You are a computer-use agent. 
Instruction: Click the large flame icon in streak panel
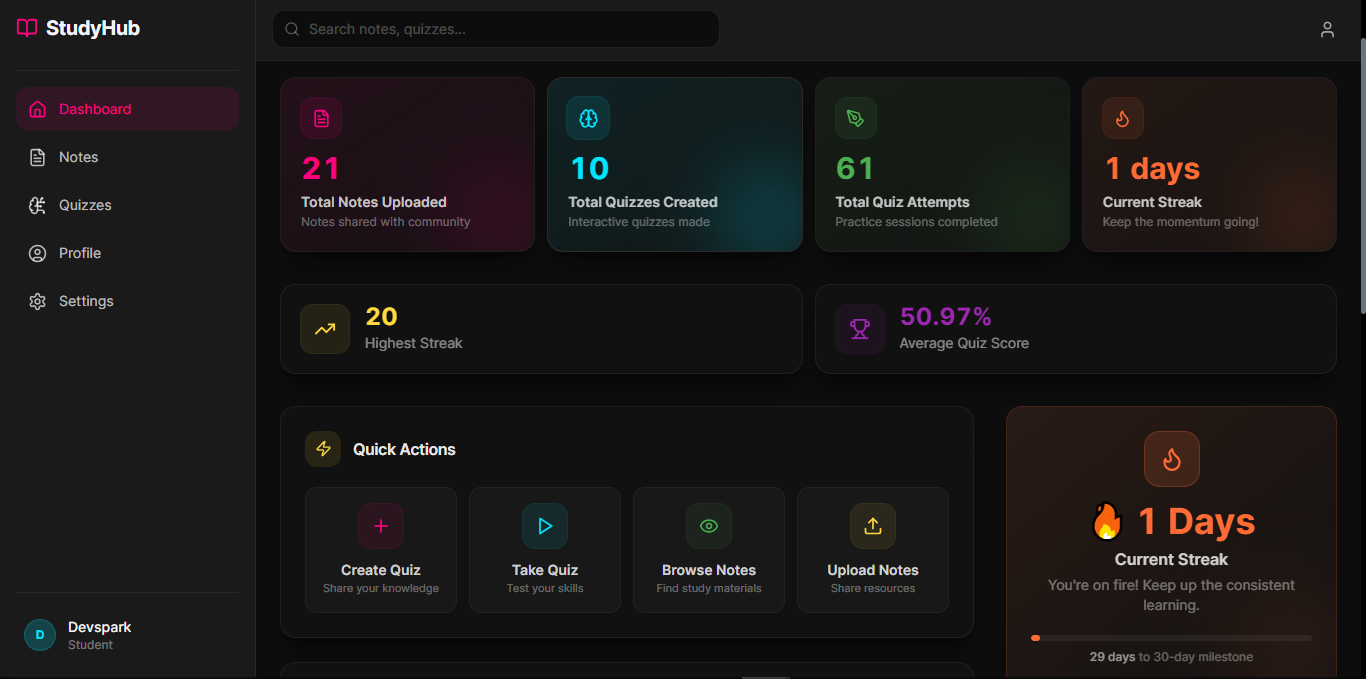tap(1171, 459)
